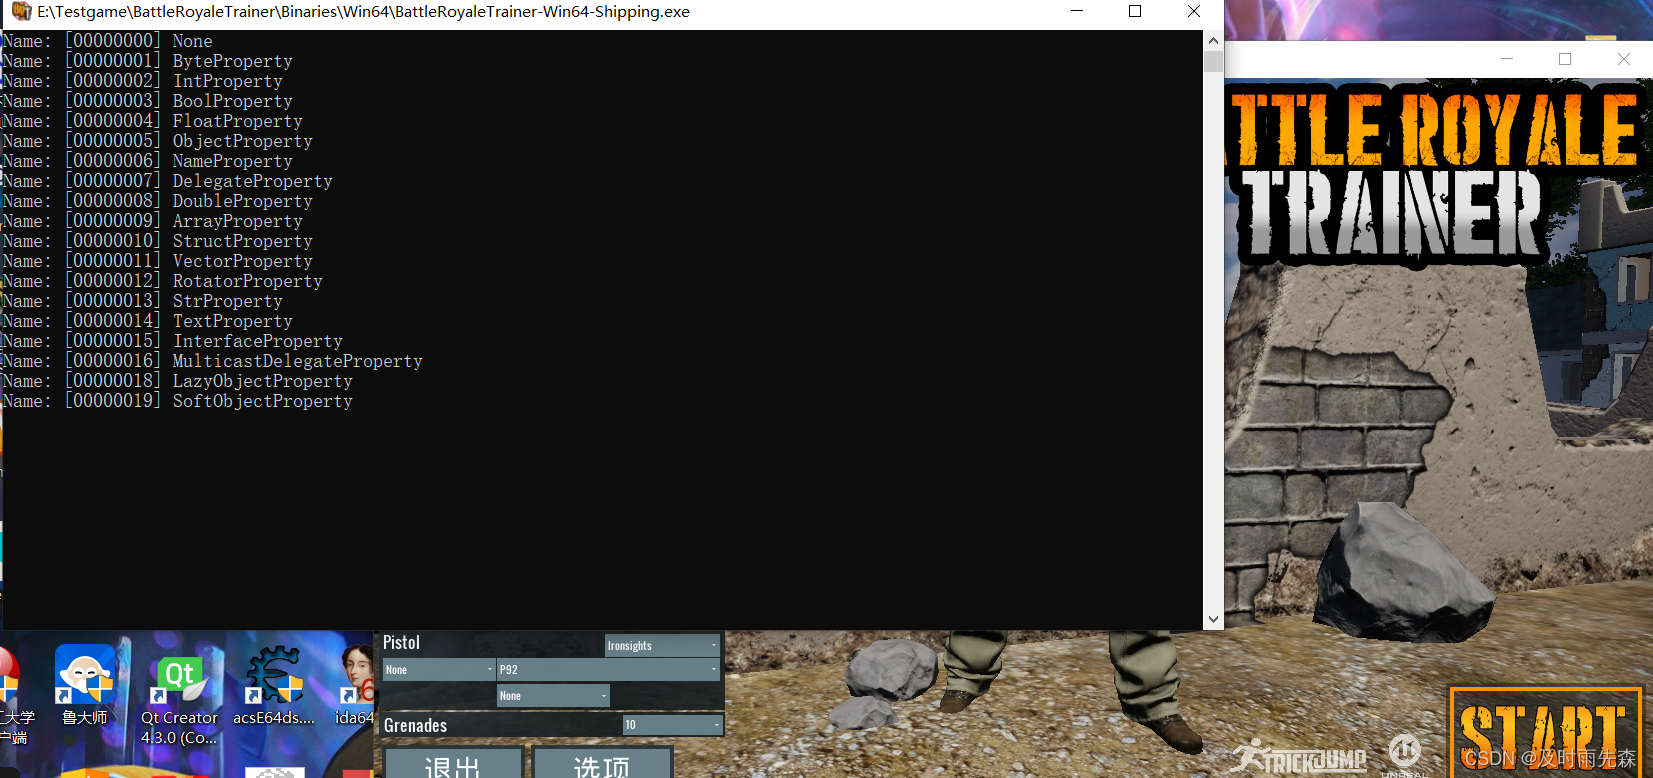Click the SoftObjectProperty console entry

(178, 401)
